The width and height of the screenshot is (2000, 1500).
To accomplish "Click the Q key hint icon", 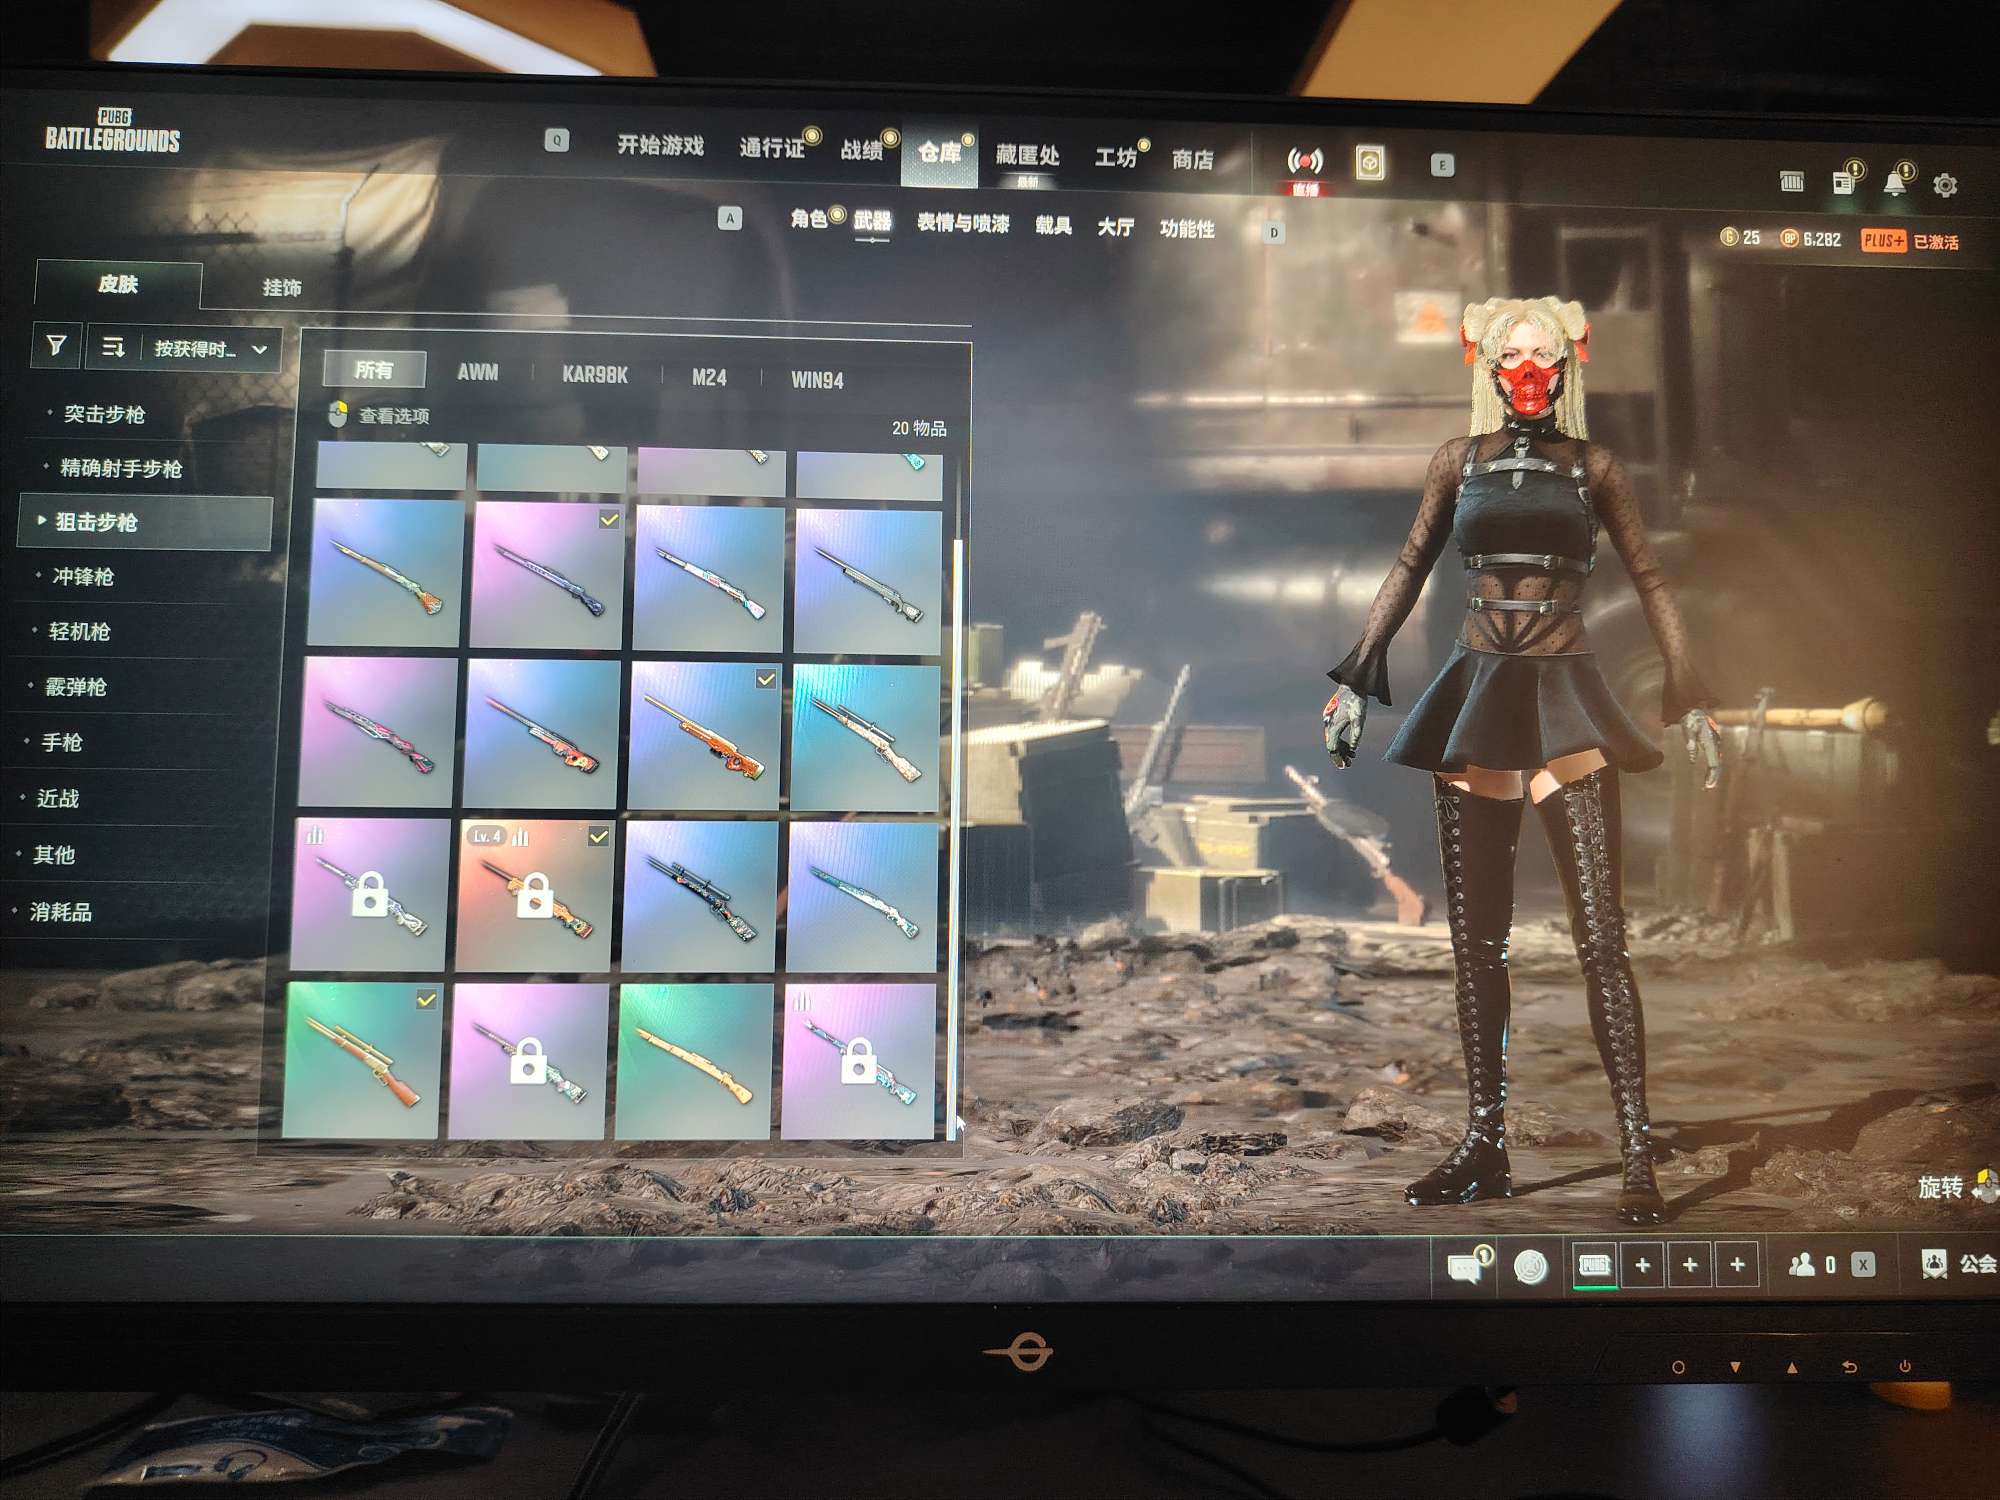I will pos(557,140).
